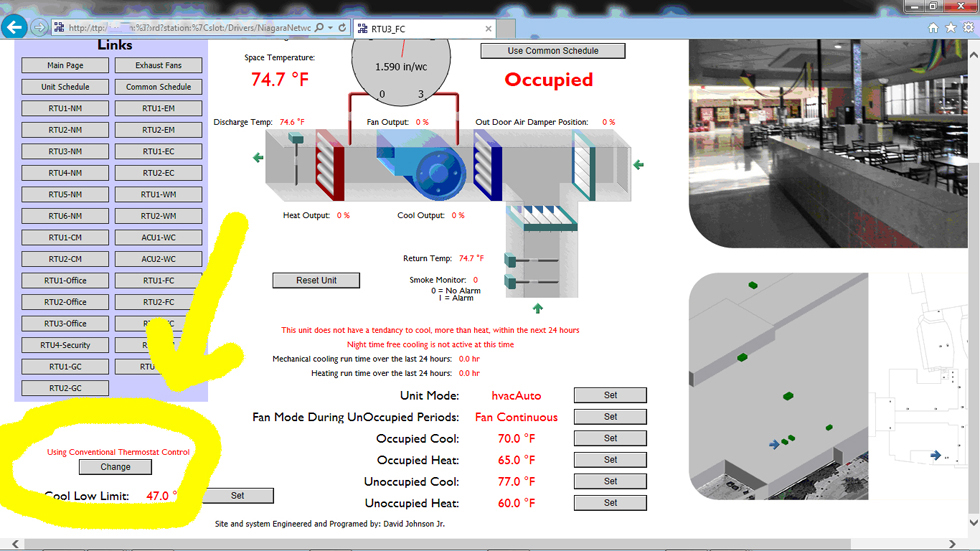This screenshot has width=980, height=551.
Task: Go to ACU1-WC unit page
Action: [158, 237]
